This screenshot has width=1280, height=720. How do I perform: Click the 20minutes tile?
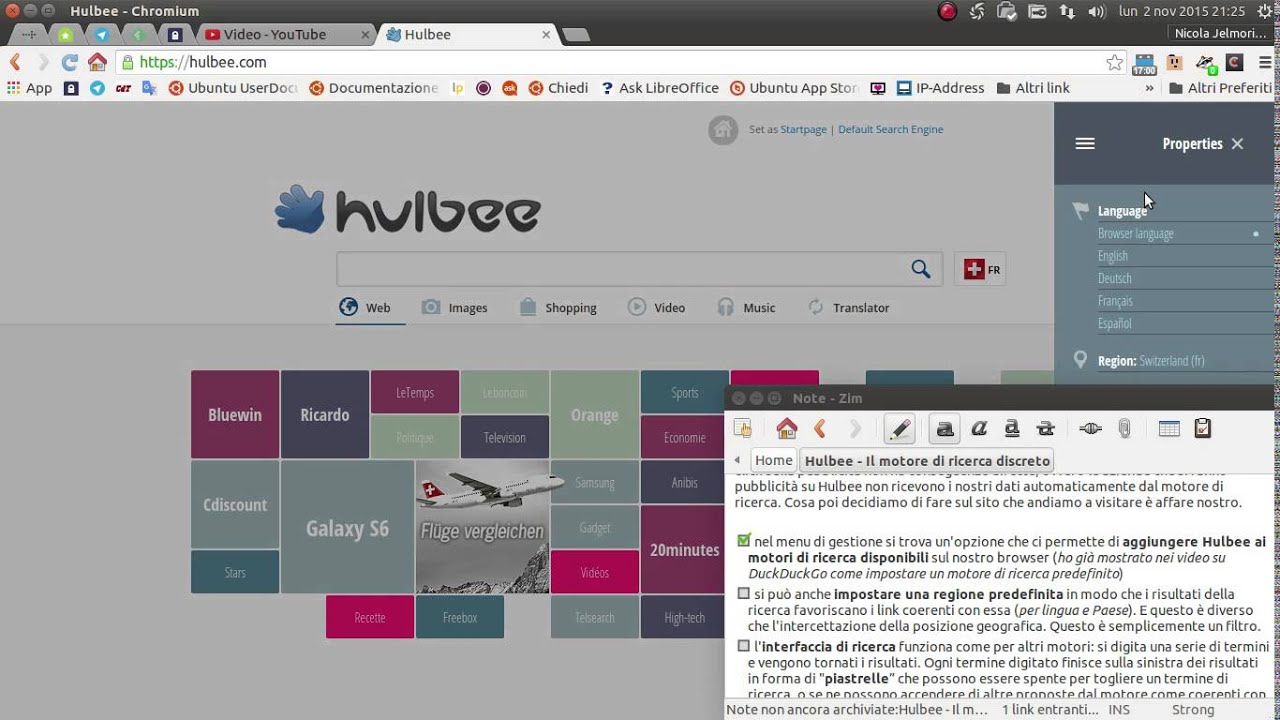pyautogui.click(x=684, y=549)
